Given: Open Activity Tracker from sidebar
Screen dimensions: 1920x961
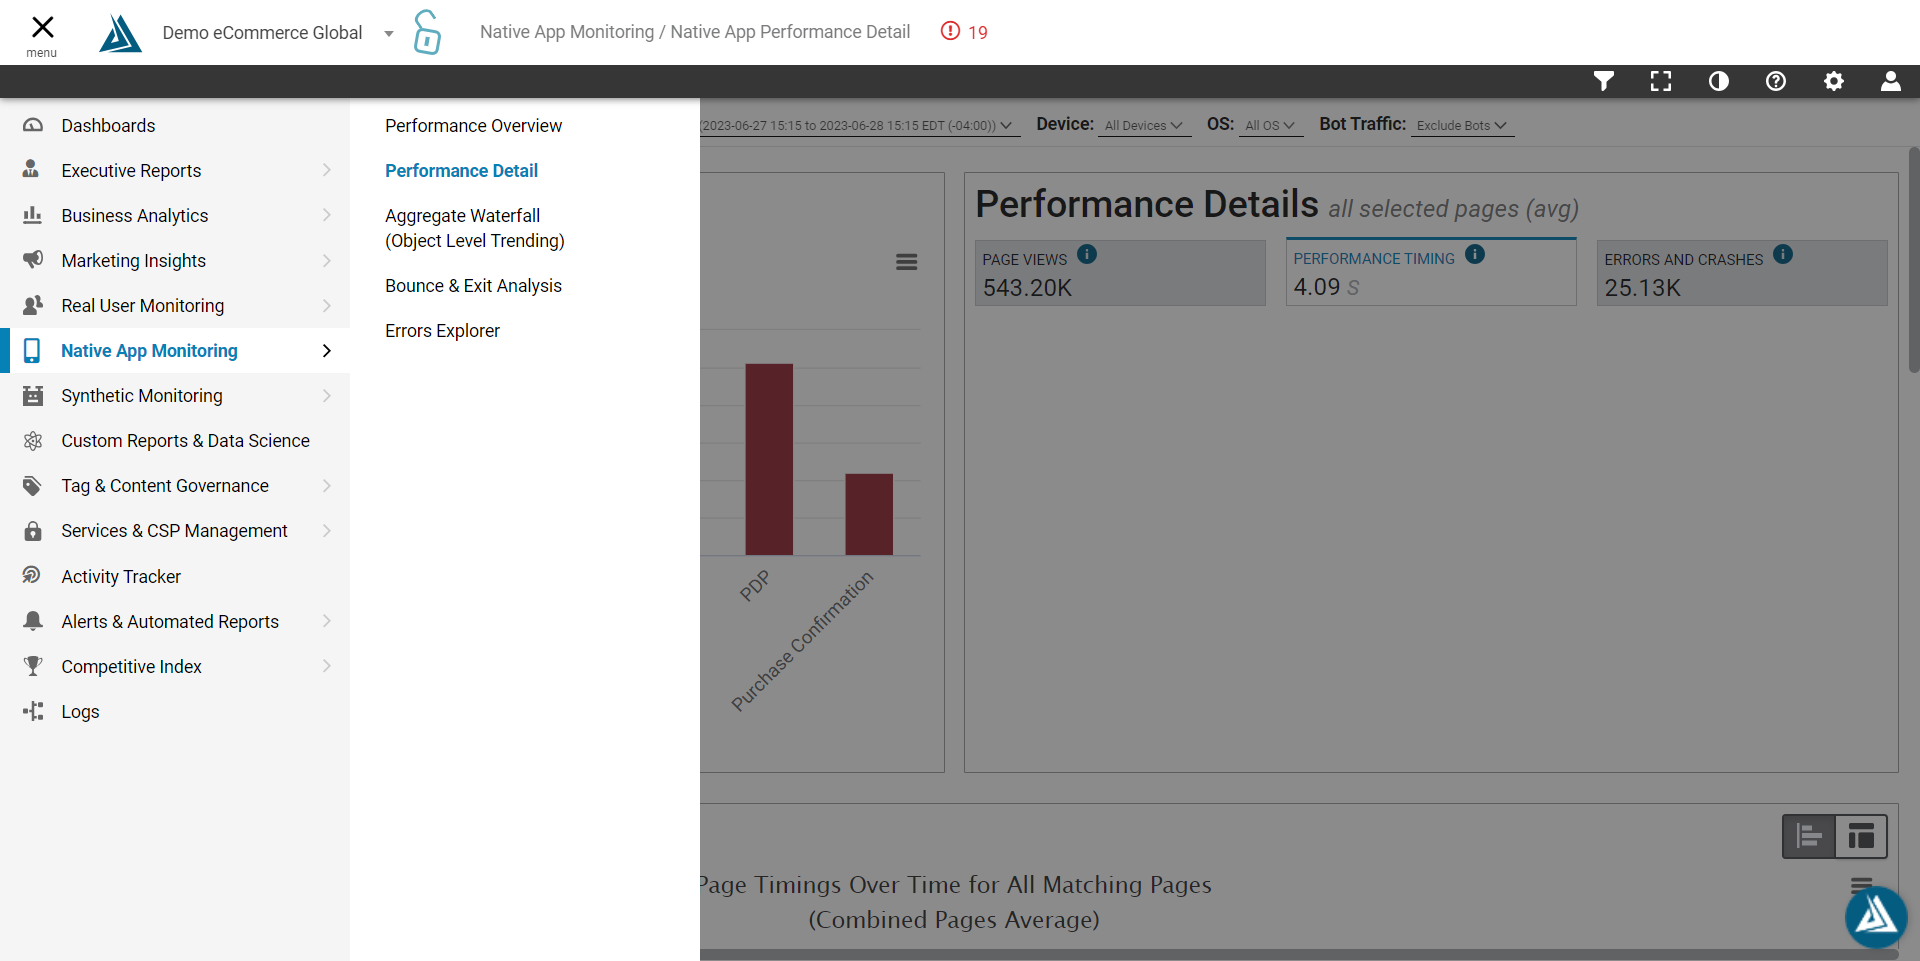Looking at the screenshot, I should click(175, 577).
